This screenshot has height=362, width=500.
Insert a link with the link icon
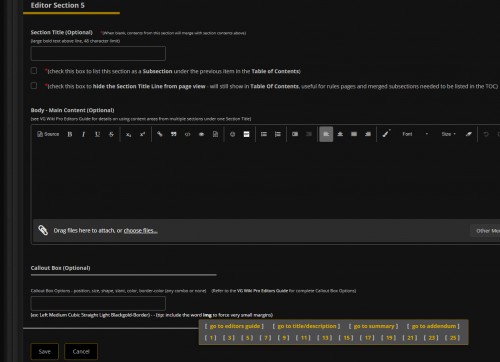click(x=160, y=134)
